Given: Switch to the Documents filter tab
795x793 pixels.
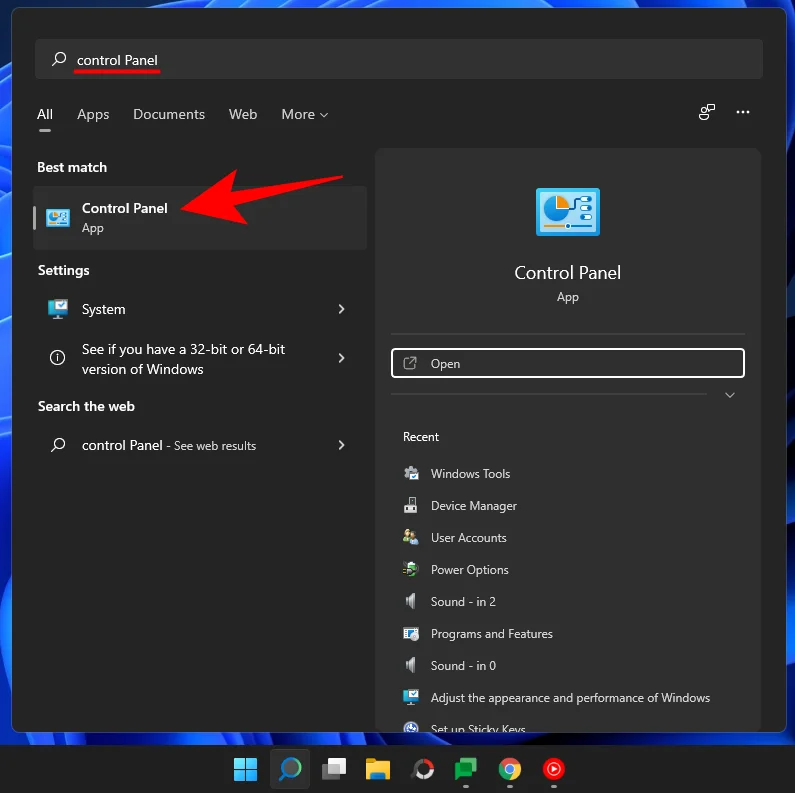Looking at the screenshot, I should (x=169, y=114).
